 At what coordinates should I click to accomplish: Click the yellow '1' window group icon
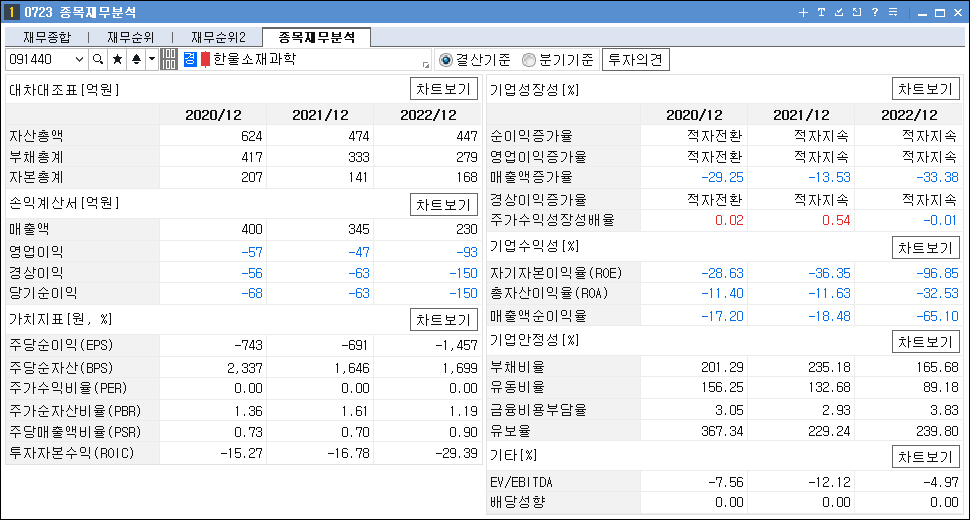pyautogui.click(x=11, y=12)
